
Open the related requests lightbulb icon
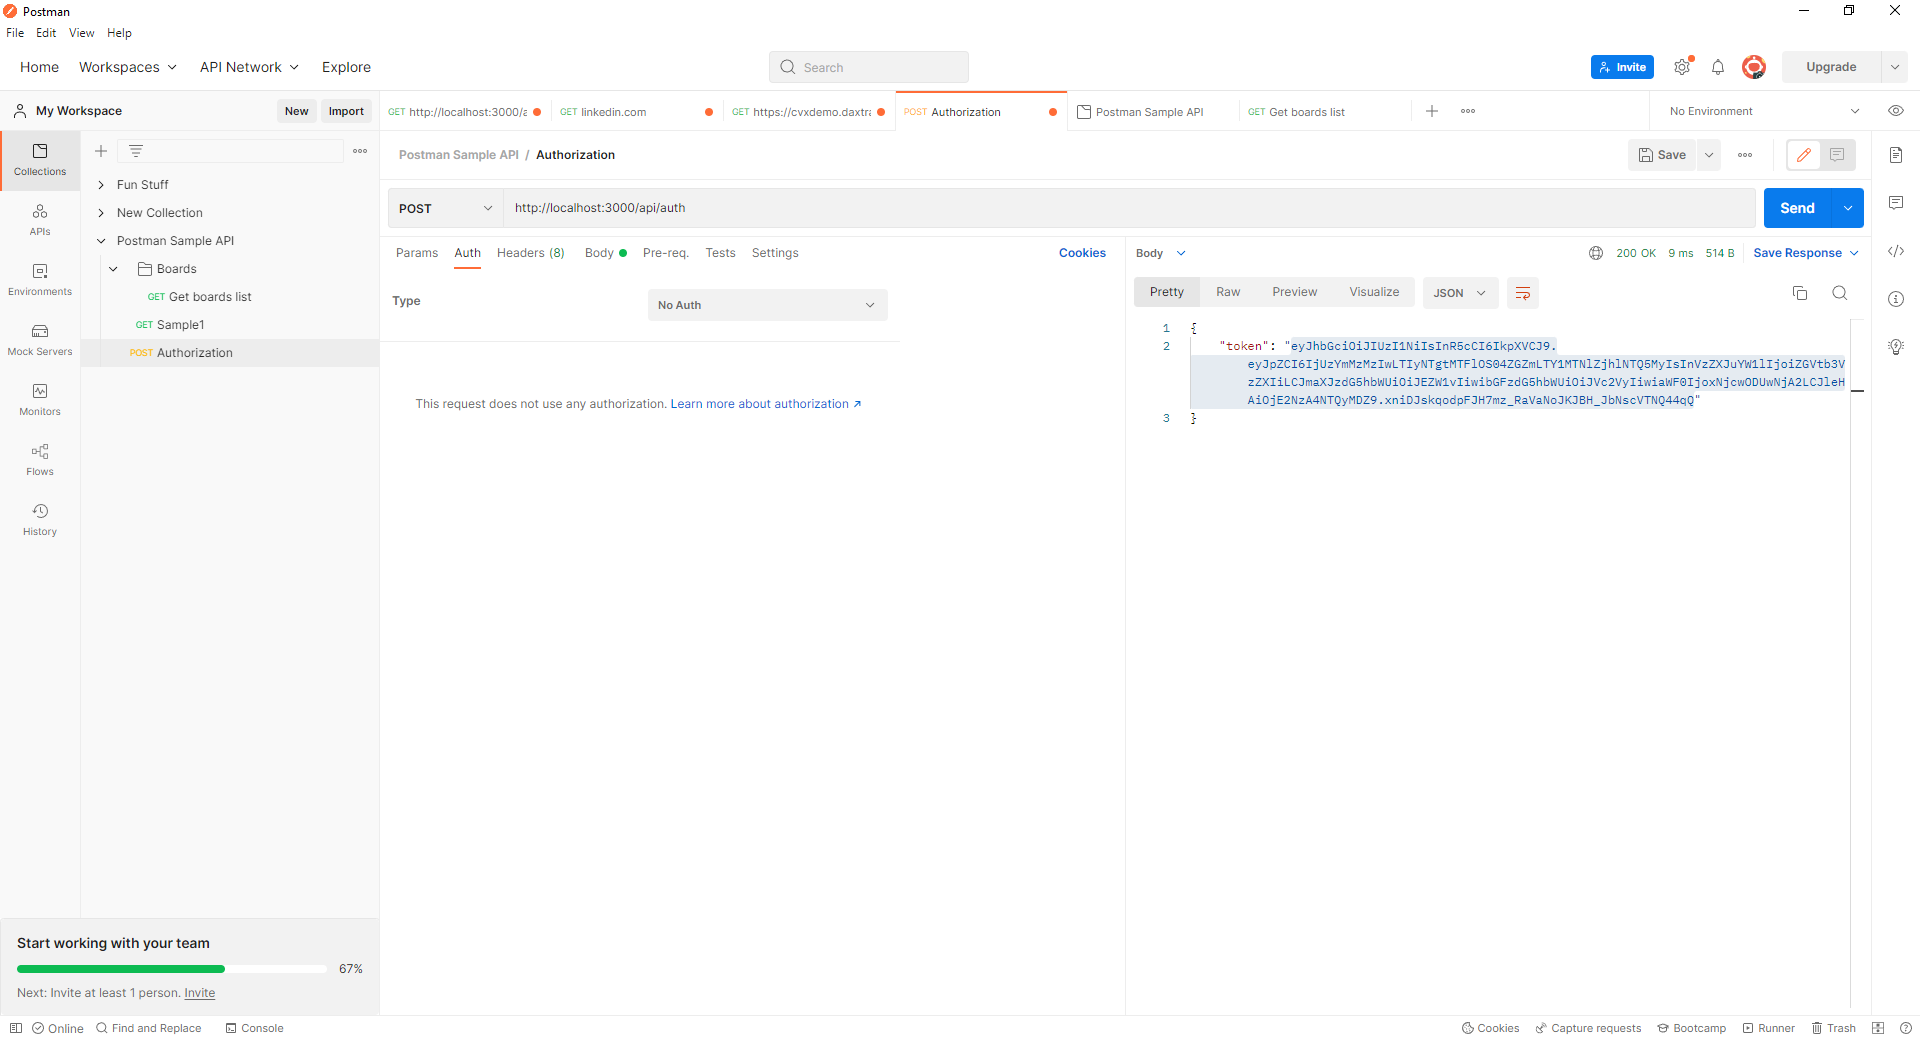click(x=1896, y=347)
